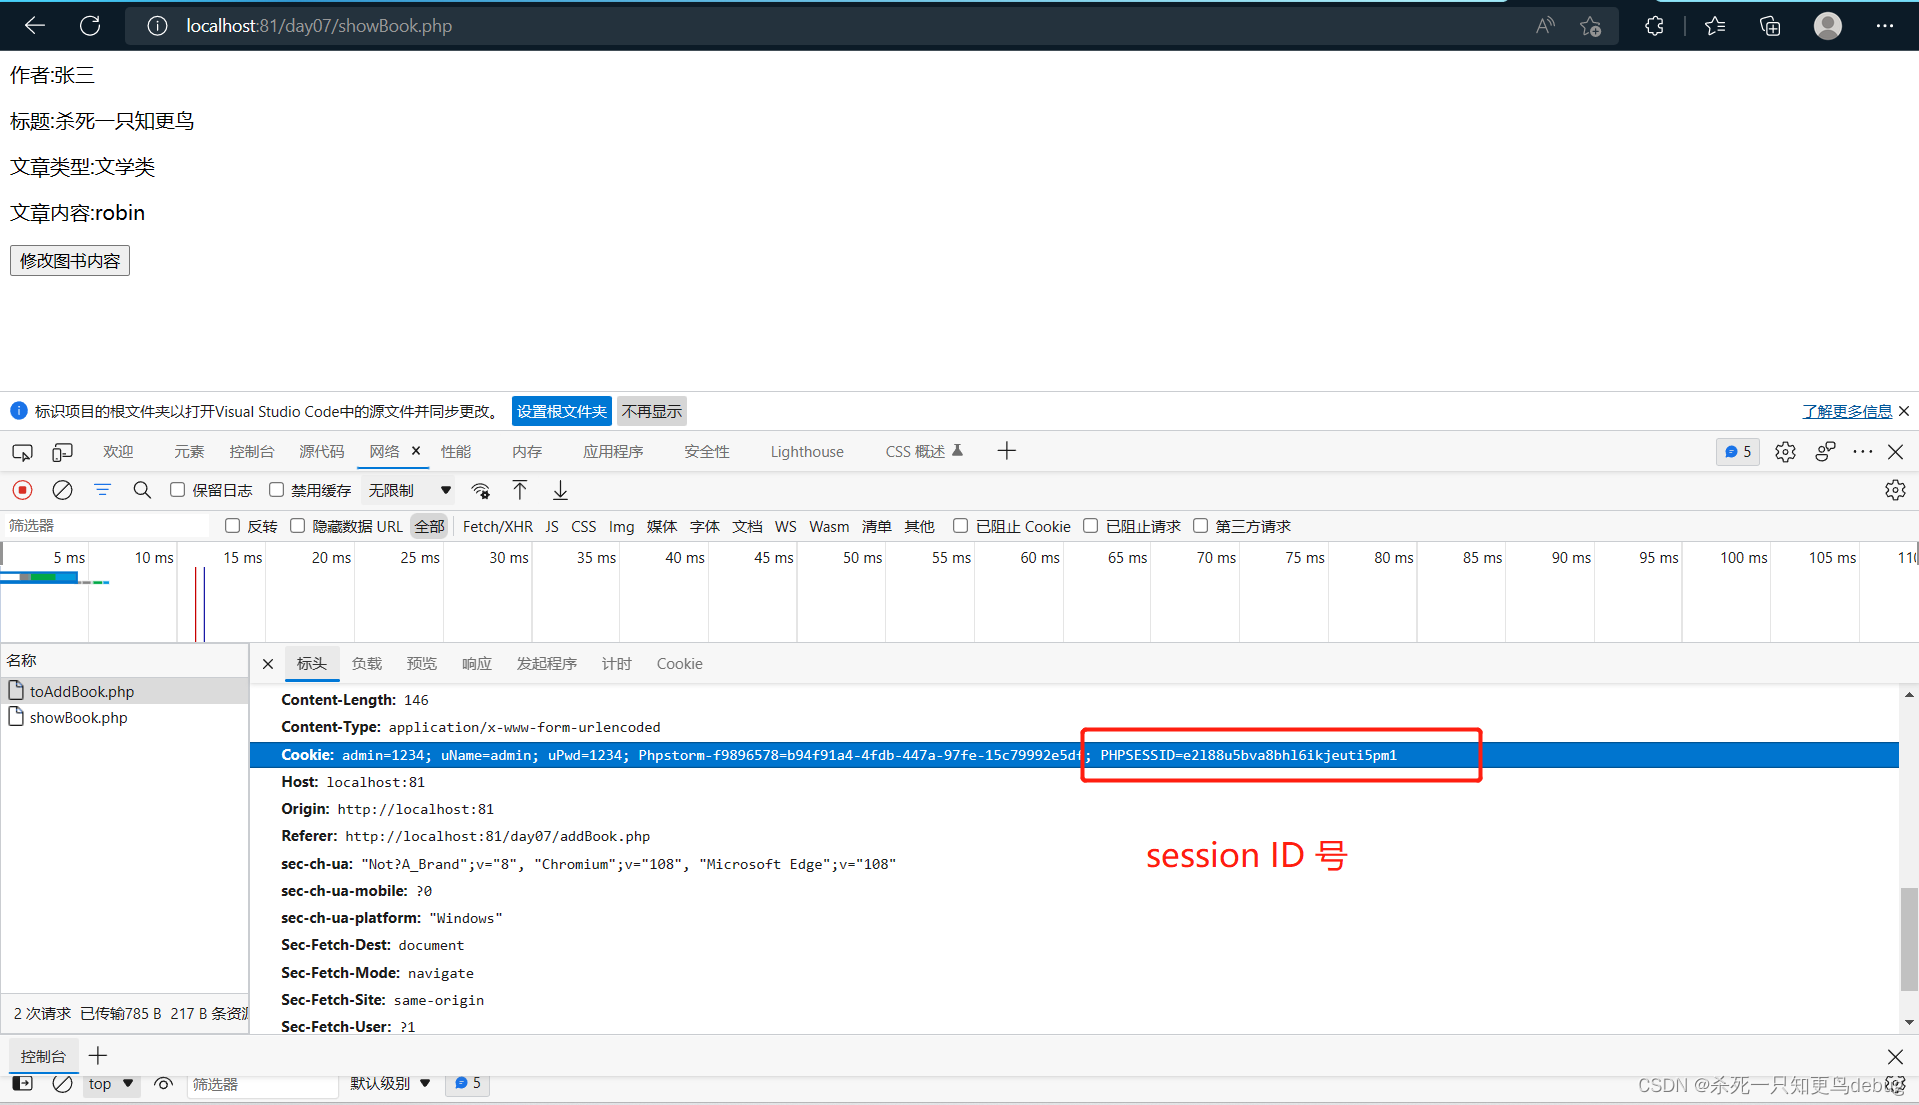Open network conditions panel
Viewport: 1919px width, 1105px height.
pyautogui.click(x=481, y=490)
